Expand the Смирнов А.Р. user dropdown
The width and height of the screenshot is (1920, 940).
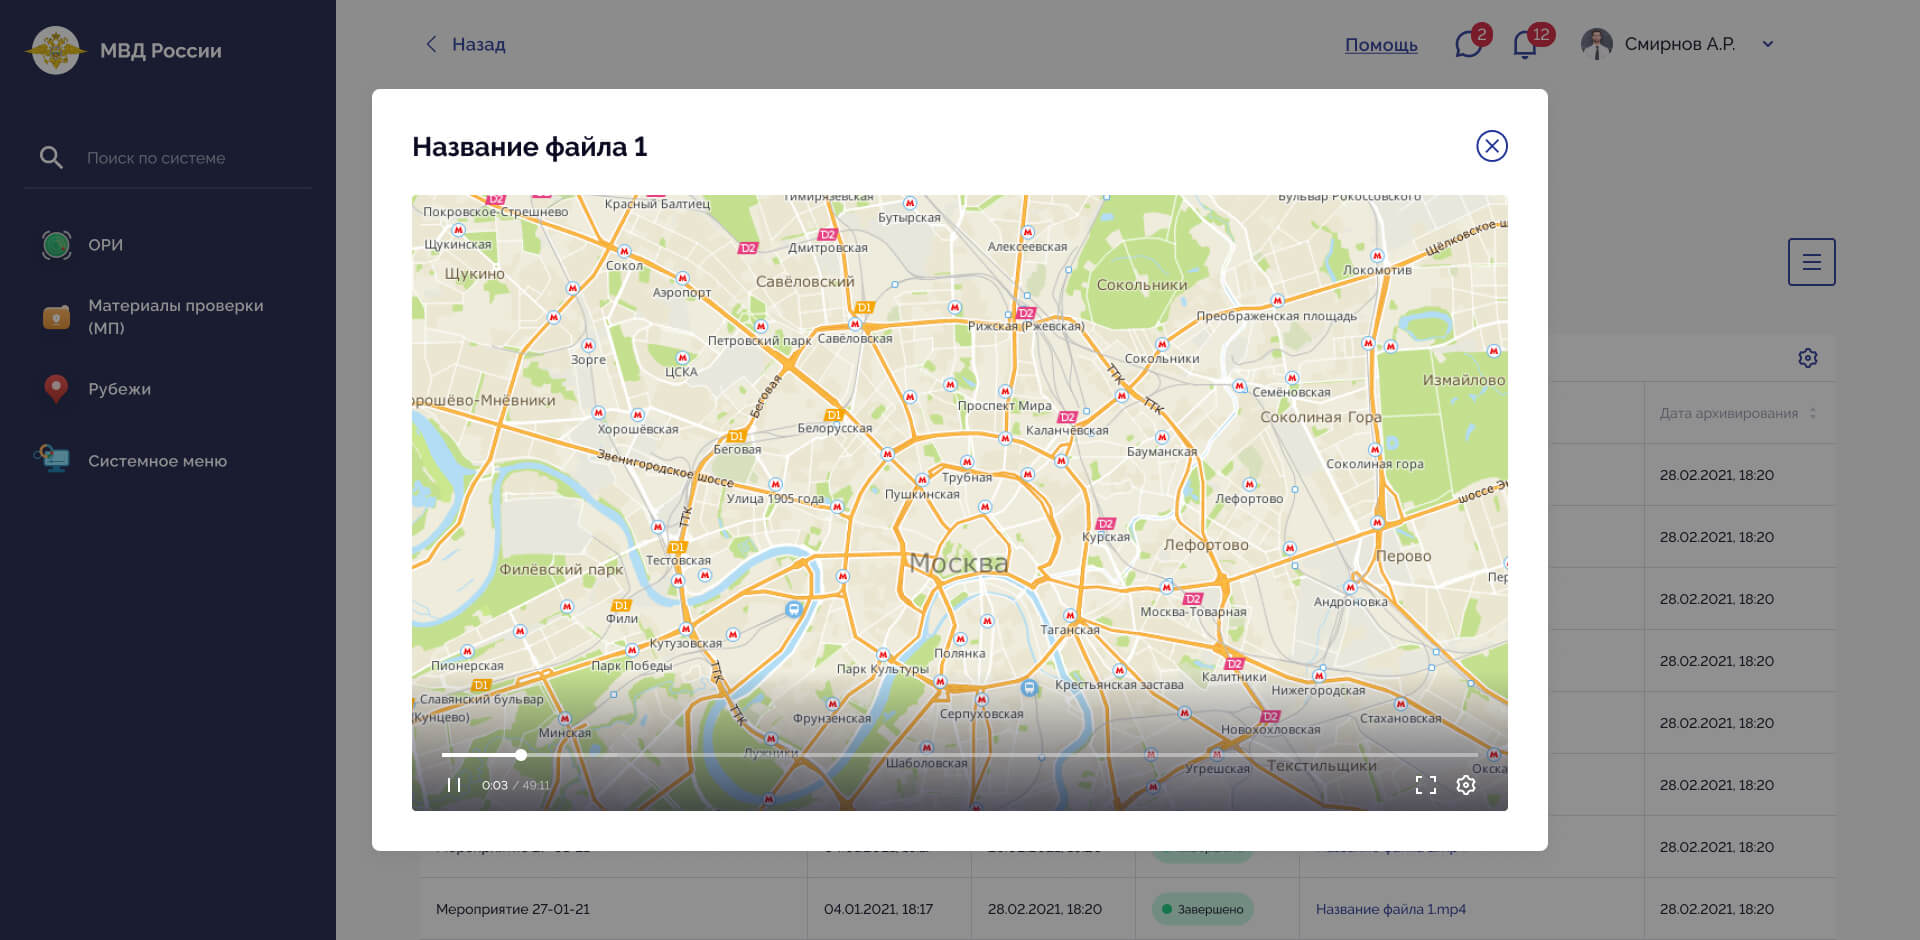pyautogui.click(x=1768, y=44)
